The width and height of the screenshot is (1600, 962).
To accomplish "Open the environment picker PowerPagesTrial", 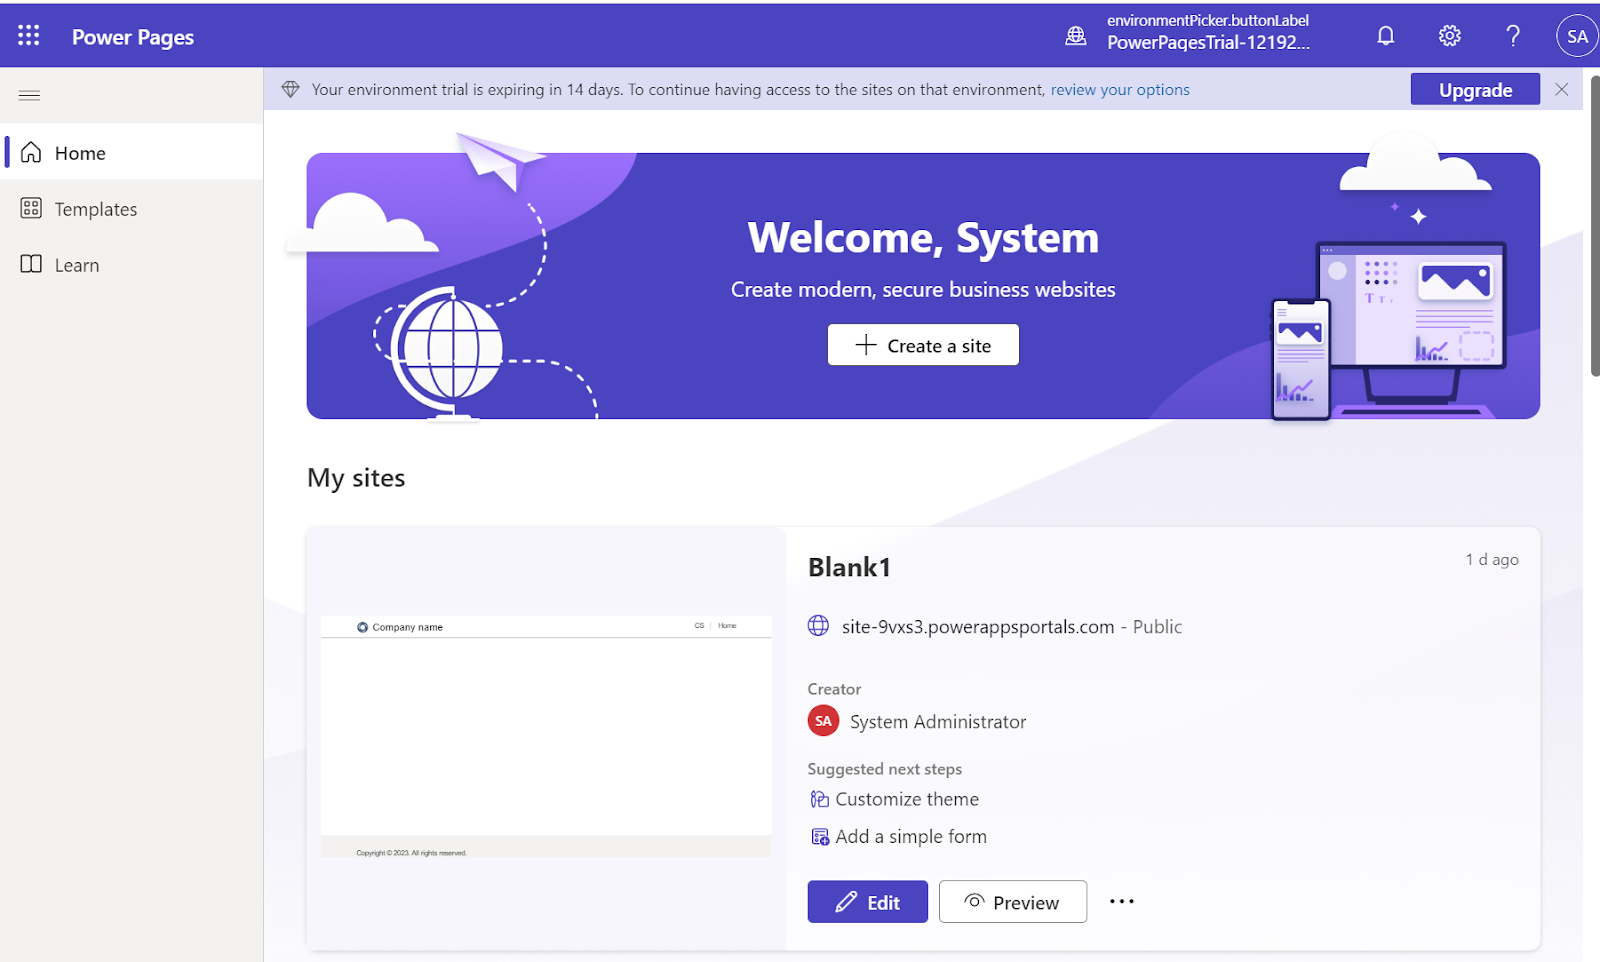I will coord(1208,32).
